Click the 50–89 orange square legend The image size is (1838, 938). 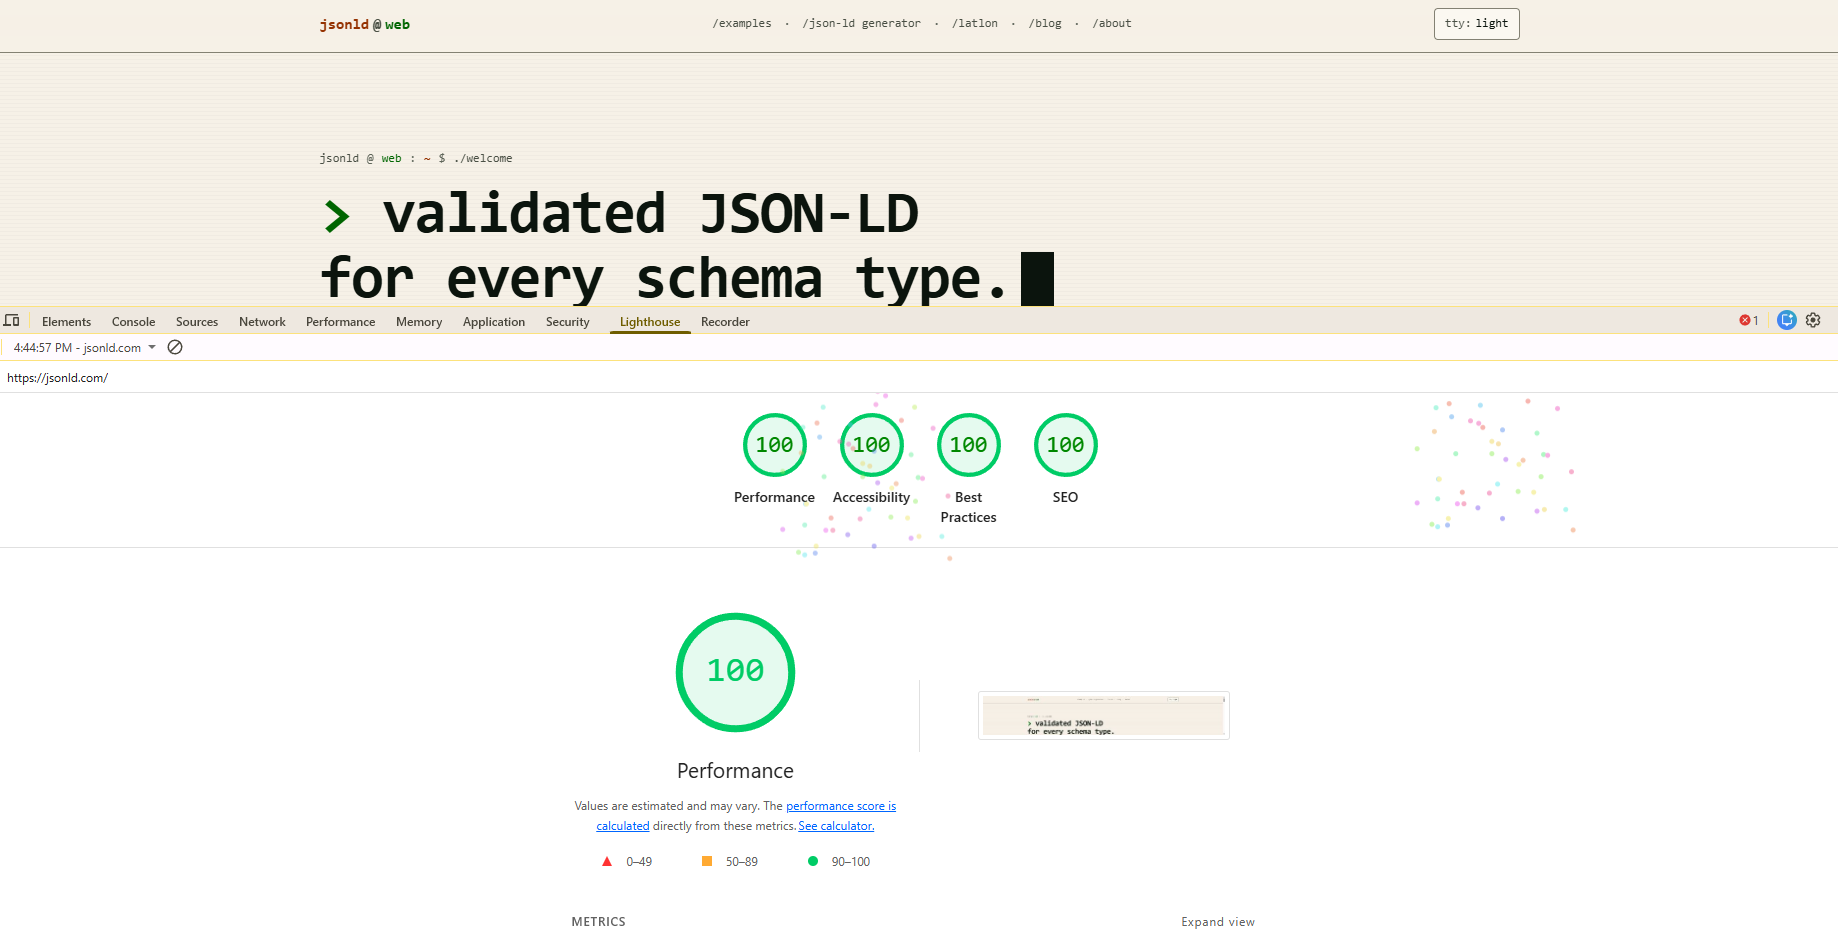[x=730, y=861]
